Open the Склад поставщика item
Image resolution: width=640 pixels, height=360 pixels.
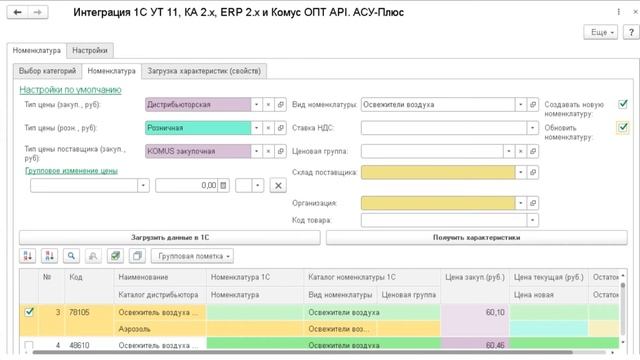[x=533, y=172]
